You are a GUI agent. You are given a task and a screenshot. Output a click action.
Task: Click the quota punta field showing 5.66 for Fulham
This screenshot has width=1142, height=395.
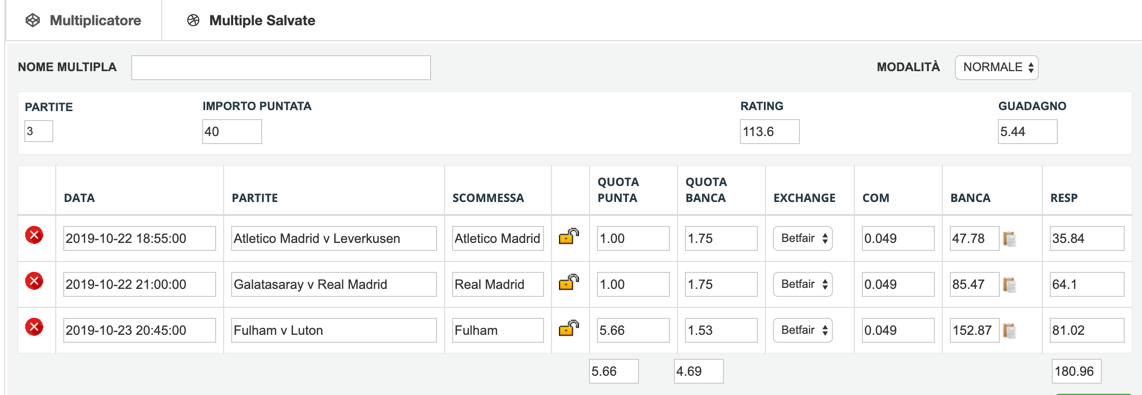pos(633,330)
